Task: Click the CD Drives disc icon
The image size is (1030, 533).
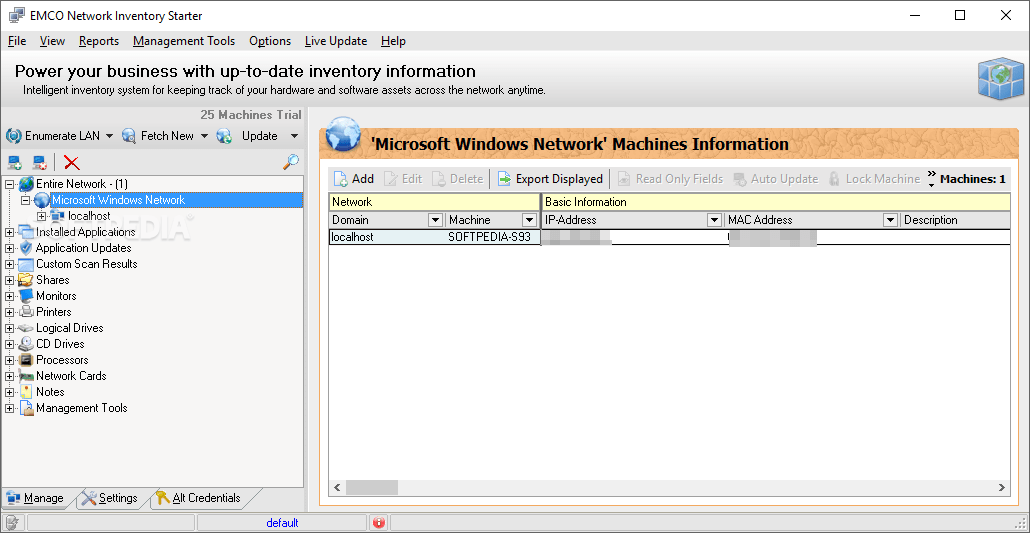Action: pyautogui.click(x=26, y=344)
